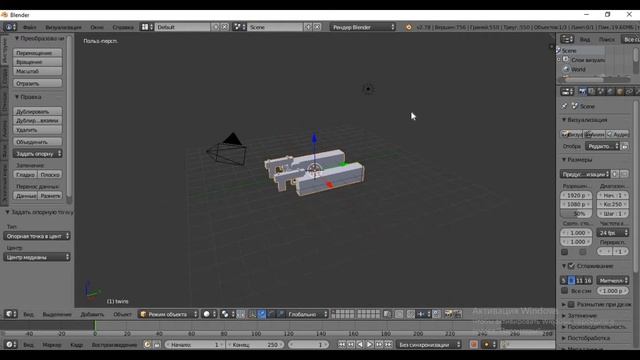Click the Blender logo in info header
The image size is (640, 360).
[x=409, y=27]
